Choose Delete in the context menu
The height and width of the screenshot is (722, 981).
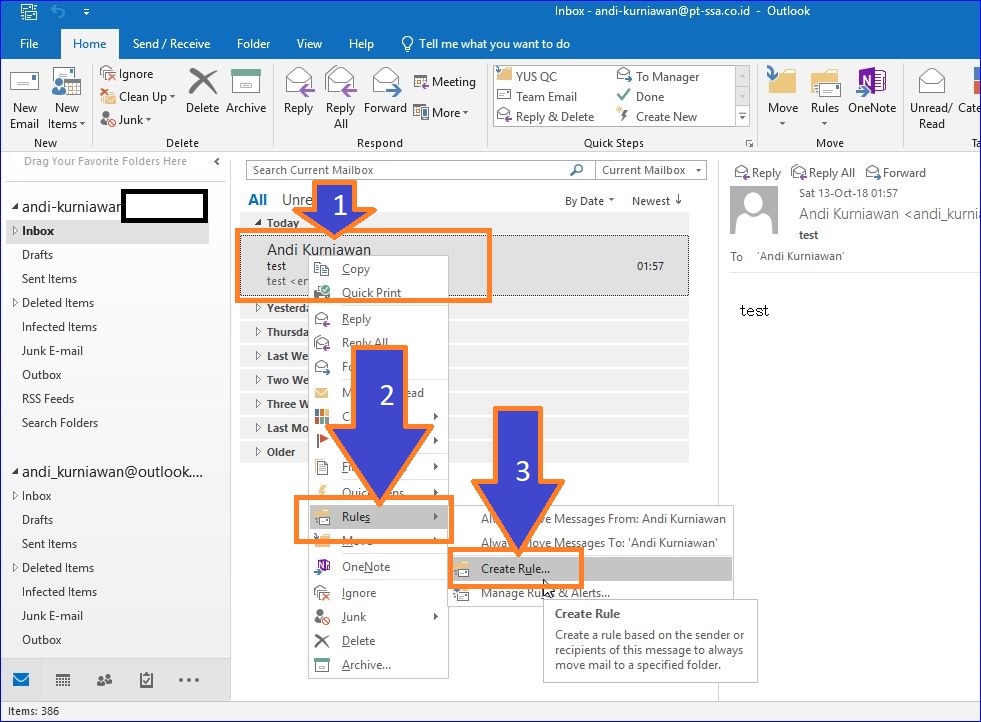(379, 641)
